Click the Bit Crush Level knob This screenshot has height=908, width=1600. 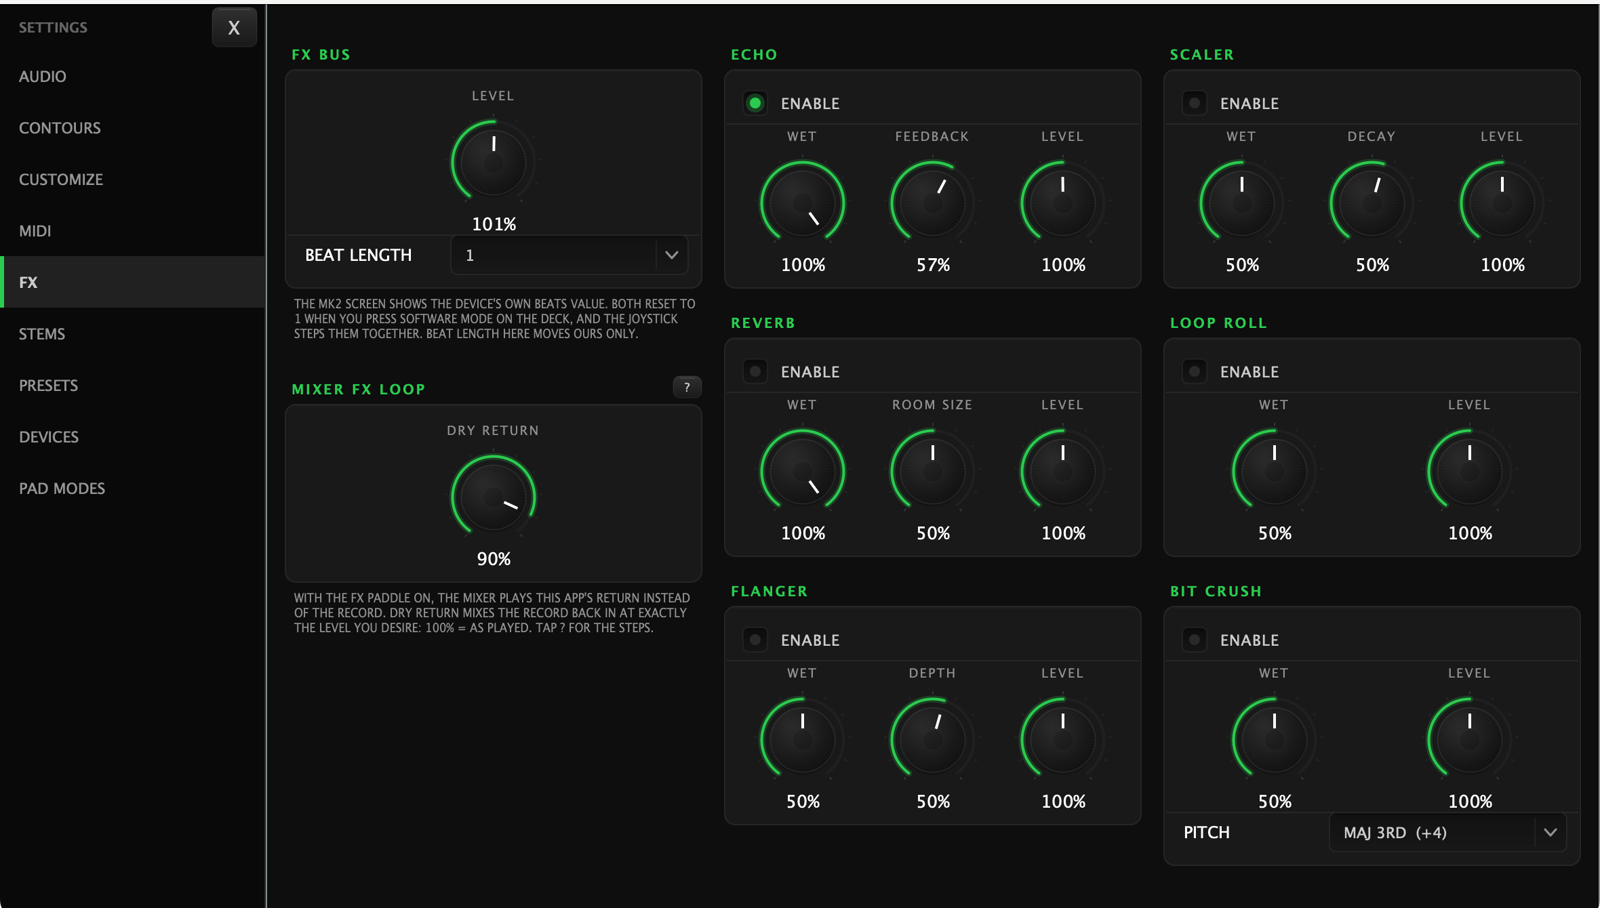(x=1469, y=739)
